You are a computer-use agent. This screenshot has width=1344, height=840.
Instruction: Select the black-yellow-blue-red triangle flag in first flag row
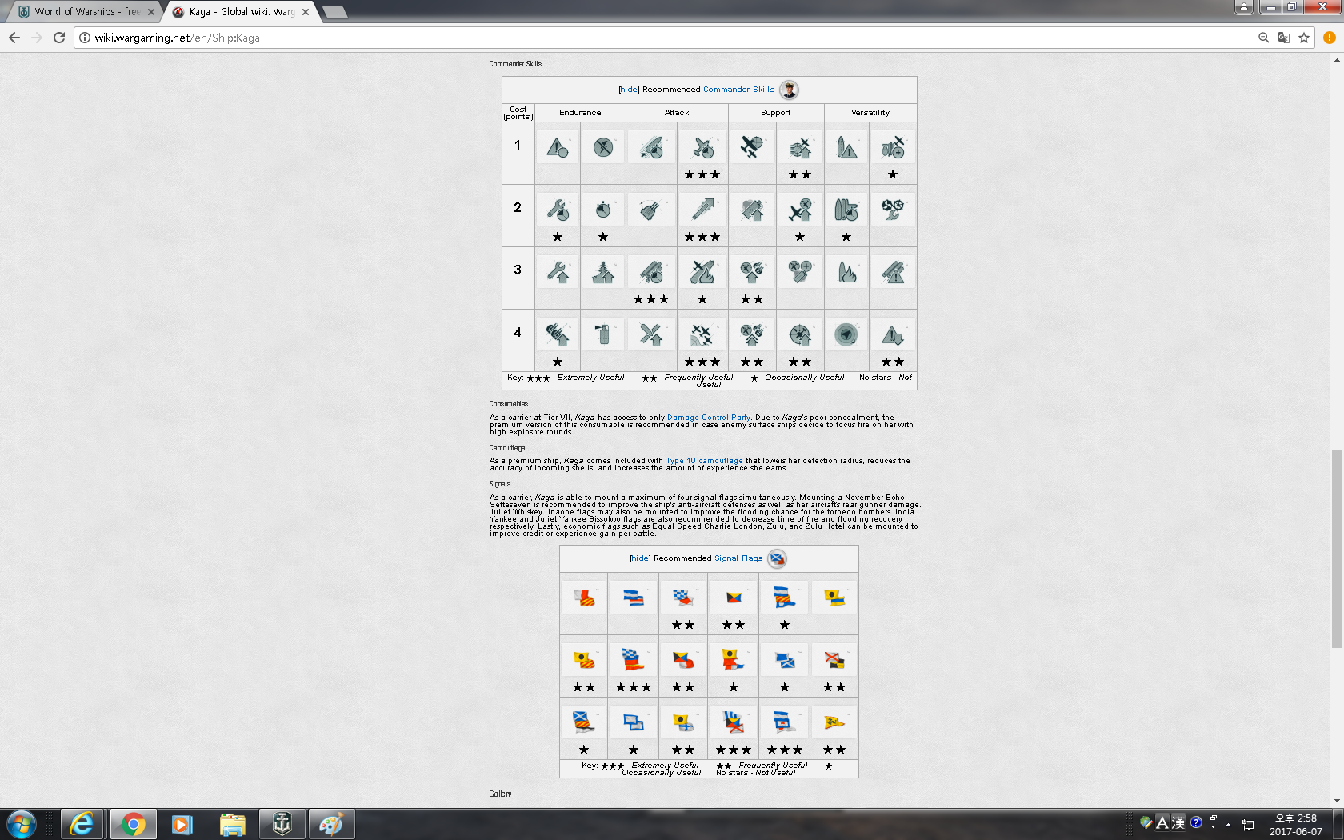(733, 598)
